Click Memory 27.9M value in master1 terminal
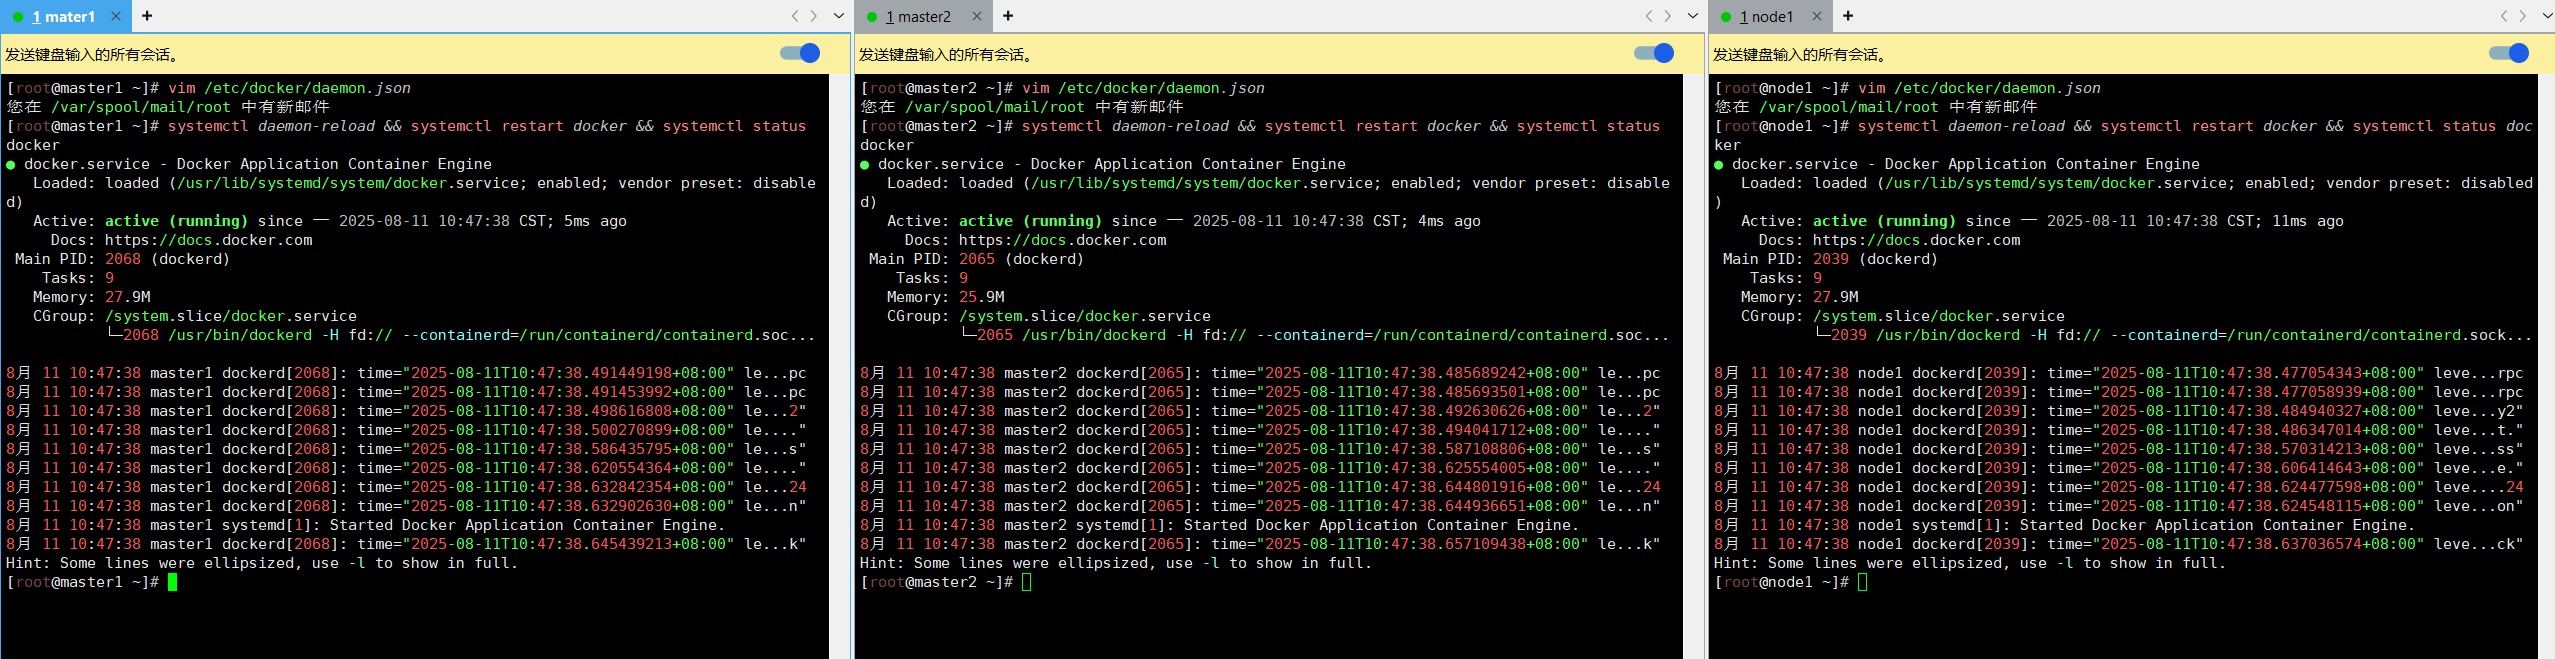The image size is (2555, 659). point(128,297)
